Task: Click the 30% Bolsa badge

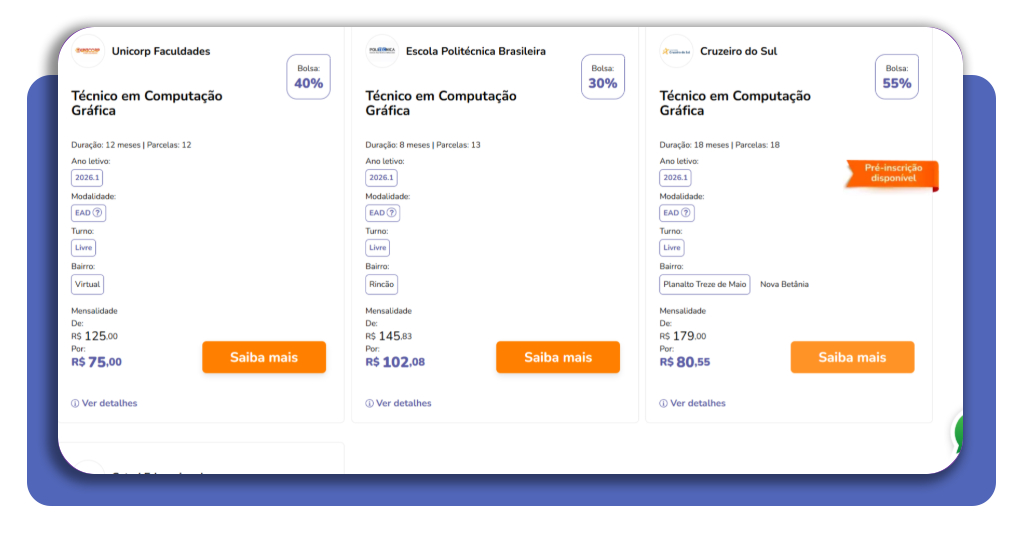Action: coord(603,77)
